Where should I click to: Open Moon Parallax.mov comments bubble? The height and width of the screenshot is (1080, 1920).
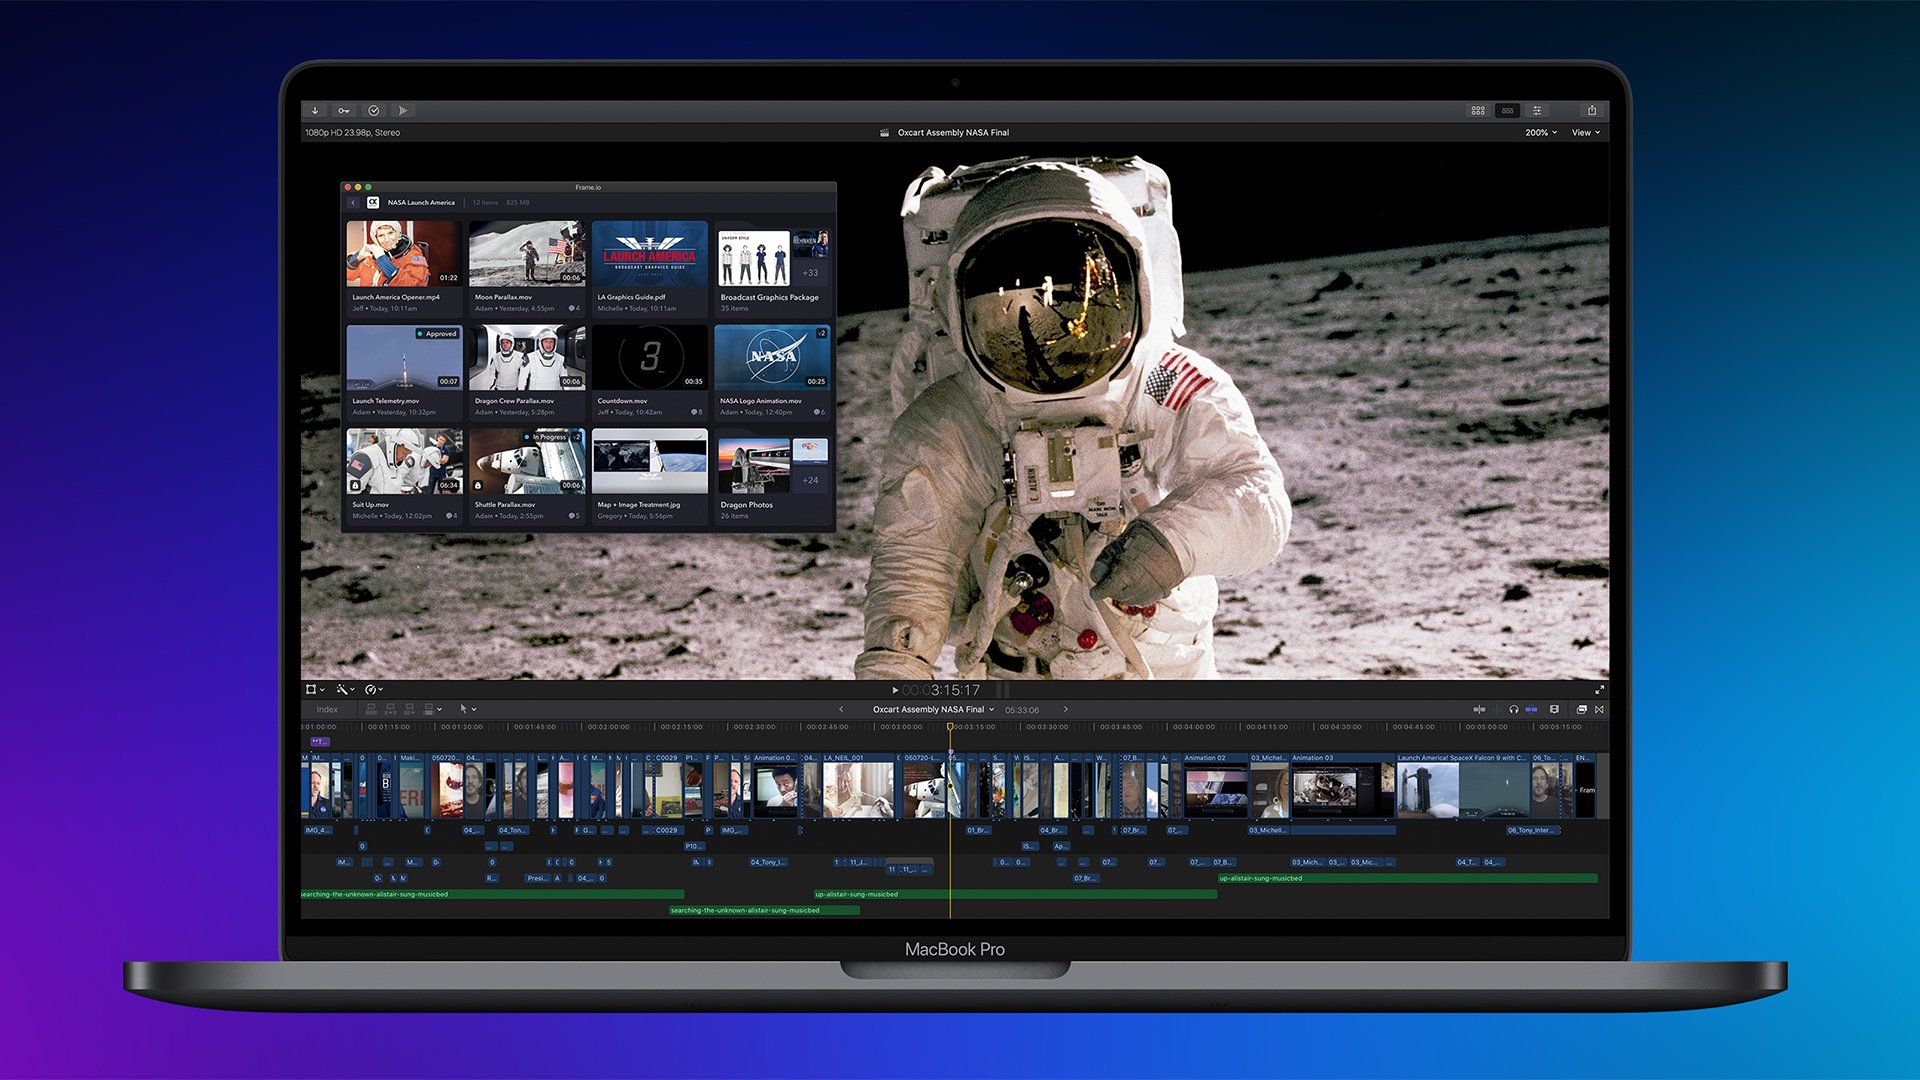point(574,308)
